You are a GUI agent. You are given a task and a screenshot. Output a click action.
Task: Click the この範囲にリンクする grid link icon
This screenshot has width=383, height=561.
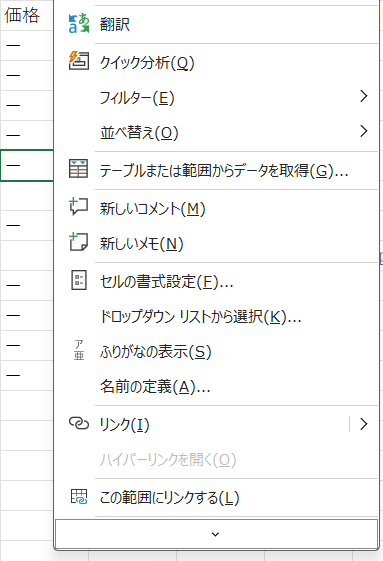(79, 497)
